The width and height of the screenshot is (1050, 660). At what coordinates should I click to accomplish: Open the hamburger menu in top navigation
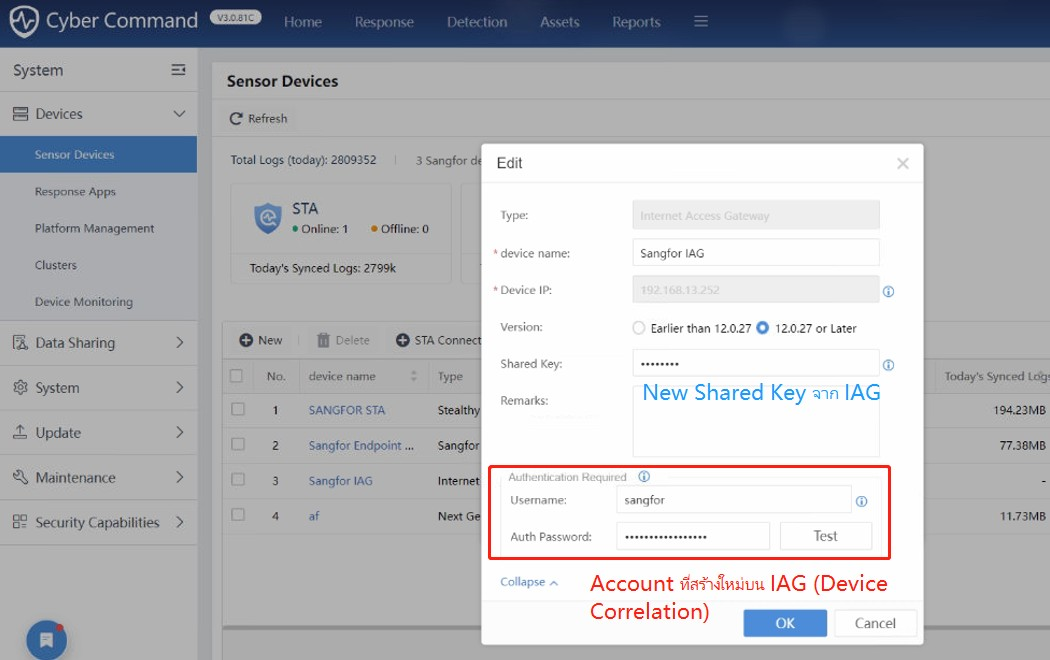700,21
